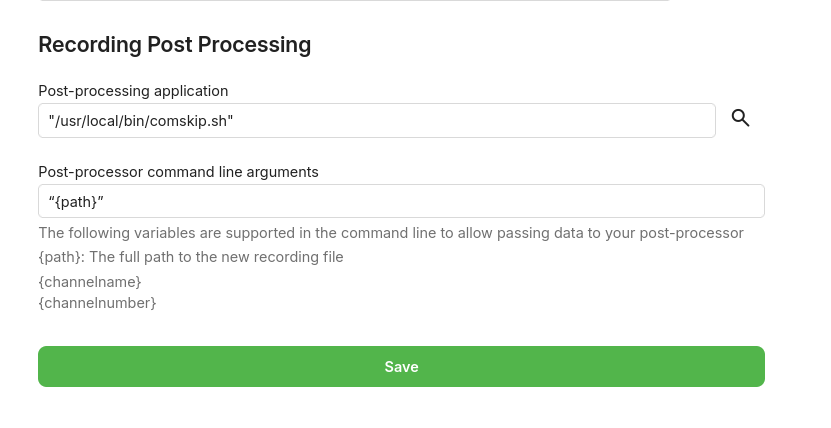Viewport: 831px width, 428px height.
Task: Click the "/usr/local/bin/comskip.sh" path text
Action: [x=141, y=120]
